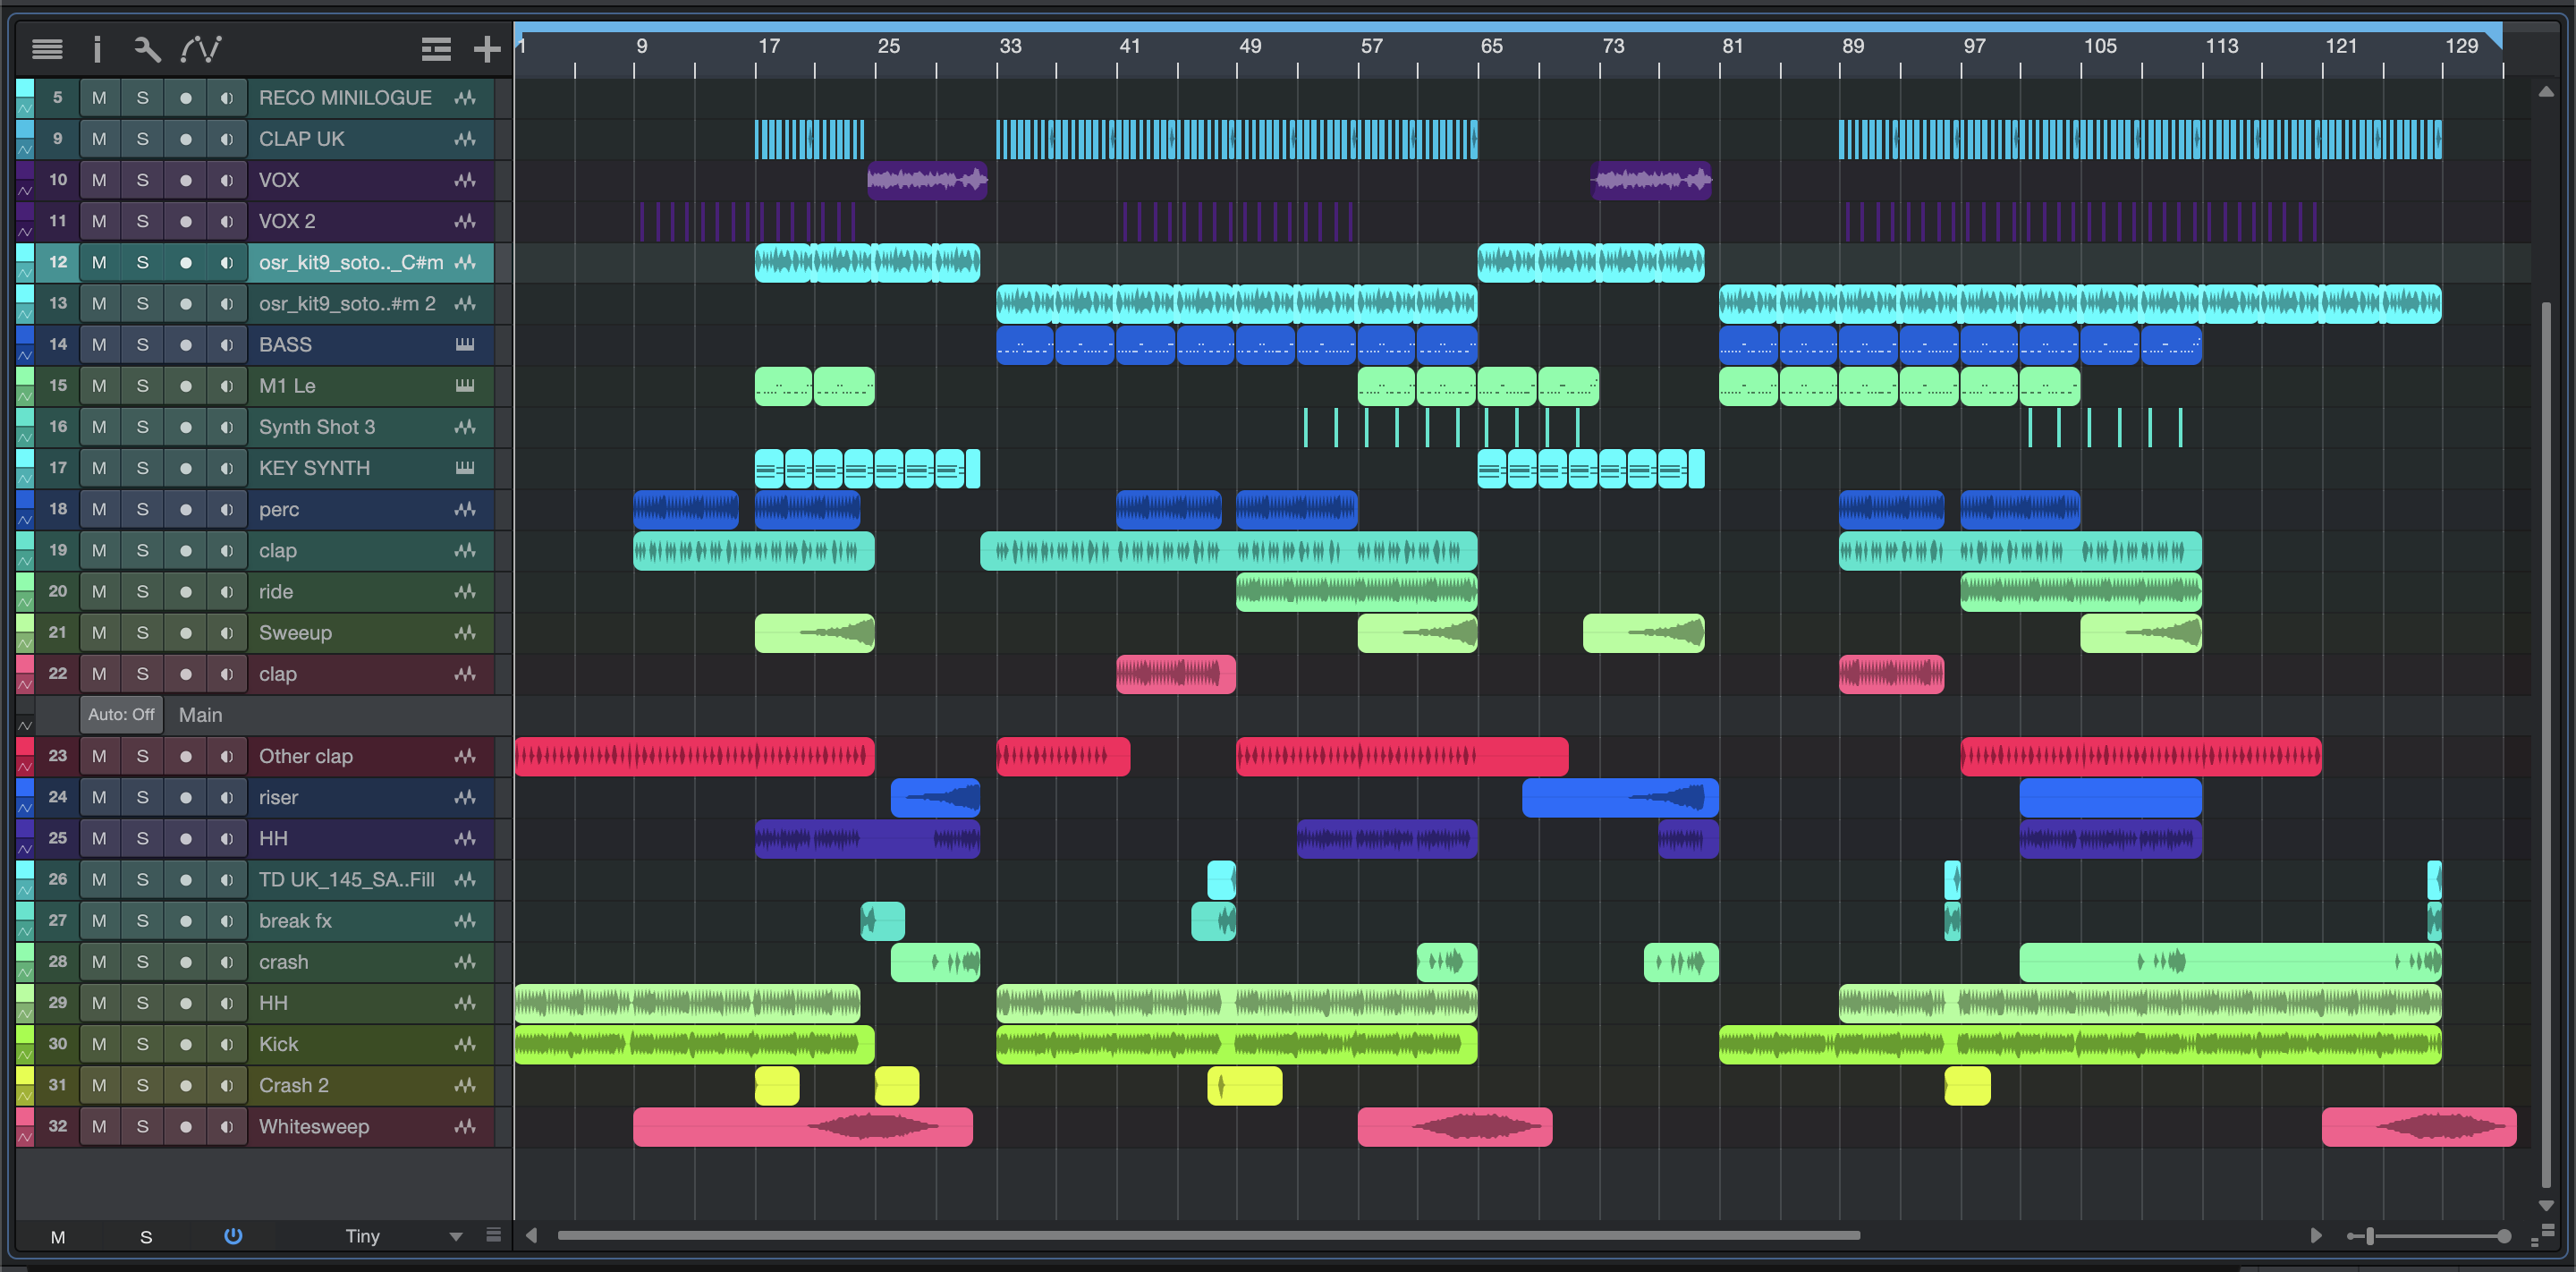Select the TD UK_145_SA..Fill track name
Image resolution: width=2576 pixels, height=1272 pixels.
[x=346, y=880]
